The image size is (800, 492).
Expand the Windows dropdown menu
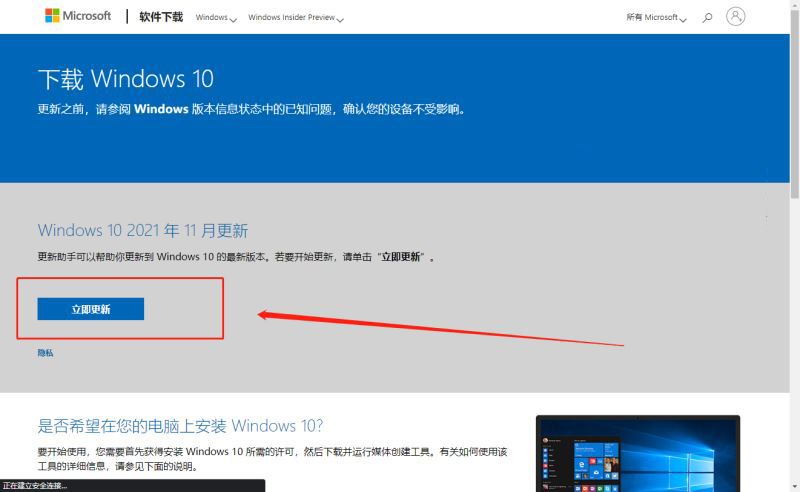coord(216,17)
